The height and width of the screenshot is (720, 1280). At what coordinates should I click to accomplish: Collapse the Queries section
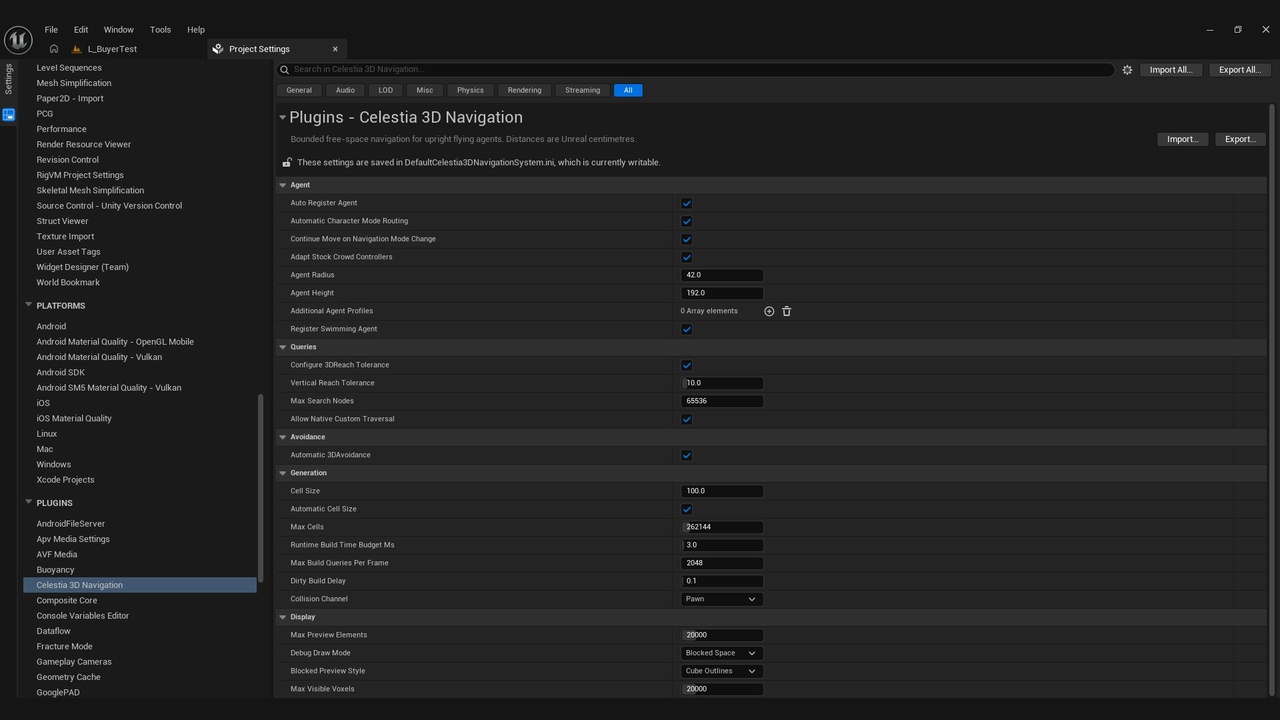[x=283, y=347]
